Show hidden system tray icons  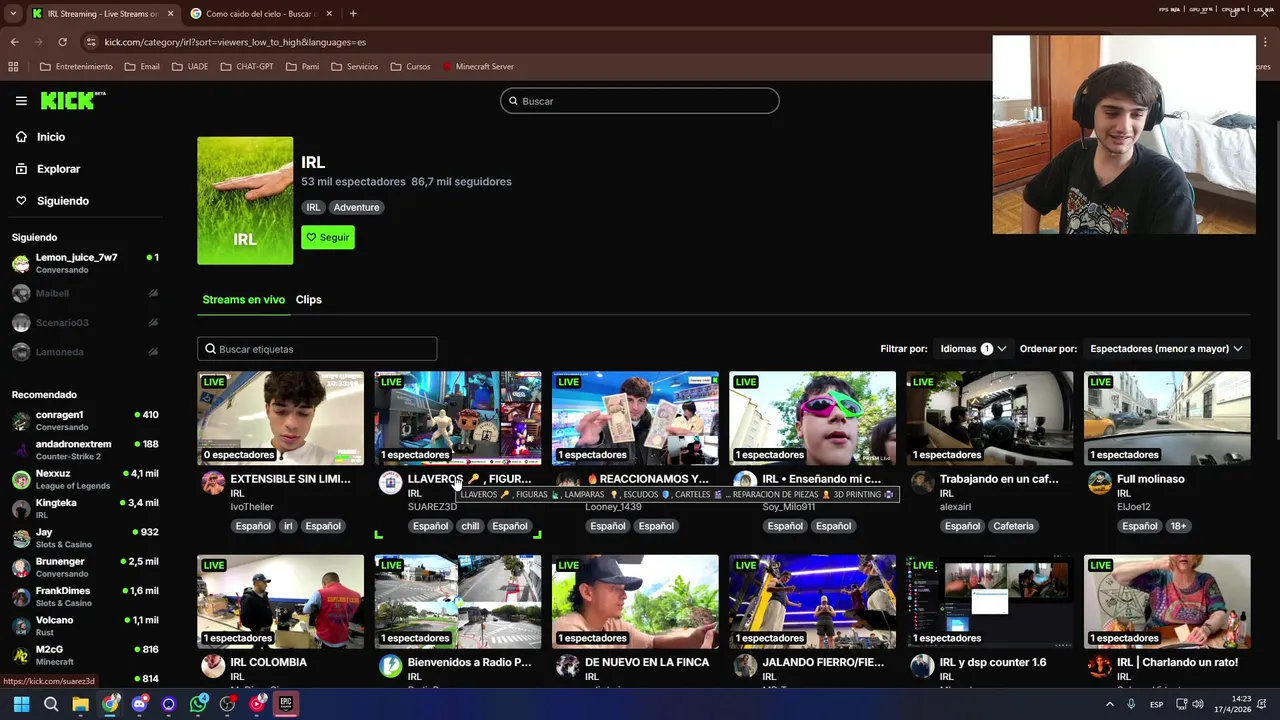(x=1109, y=704)
